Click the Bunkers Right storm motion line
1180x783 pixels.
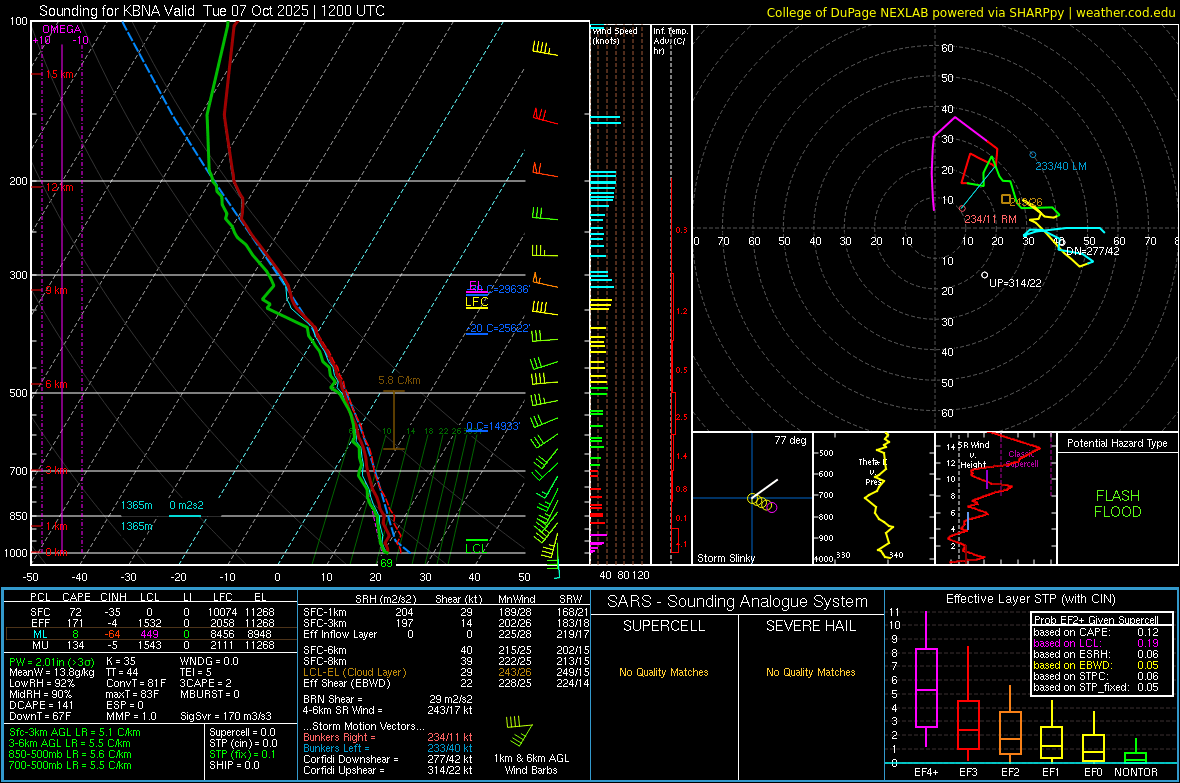pos(388,737)
